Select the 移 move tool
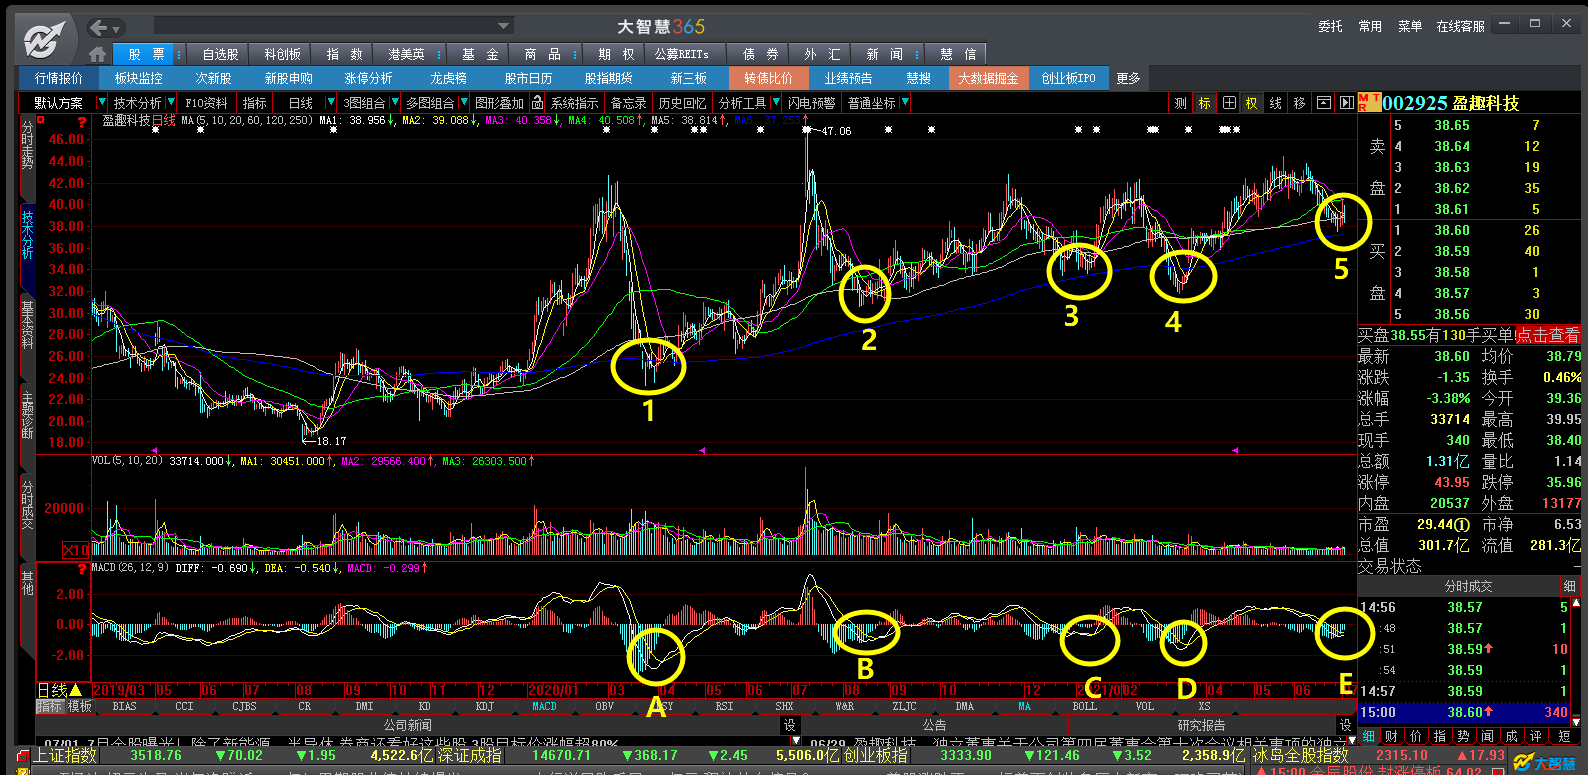This screenshot has height=775, width=1588. [1299, 103]
